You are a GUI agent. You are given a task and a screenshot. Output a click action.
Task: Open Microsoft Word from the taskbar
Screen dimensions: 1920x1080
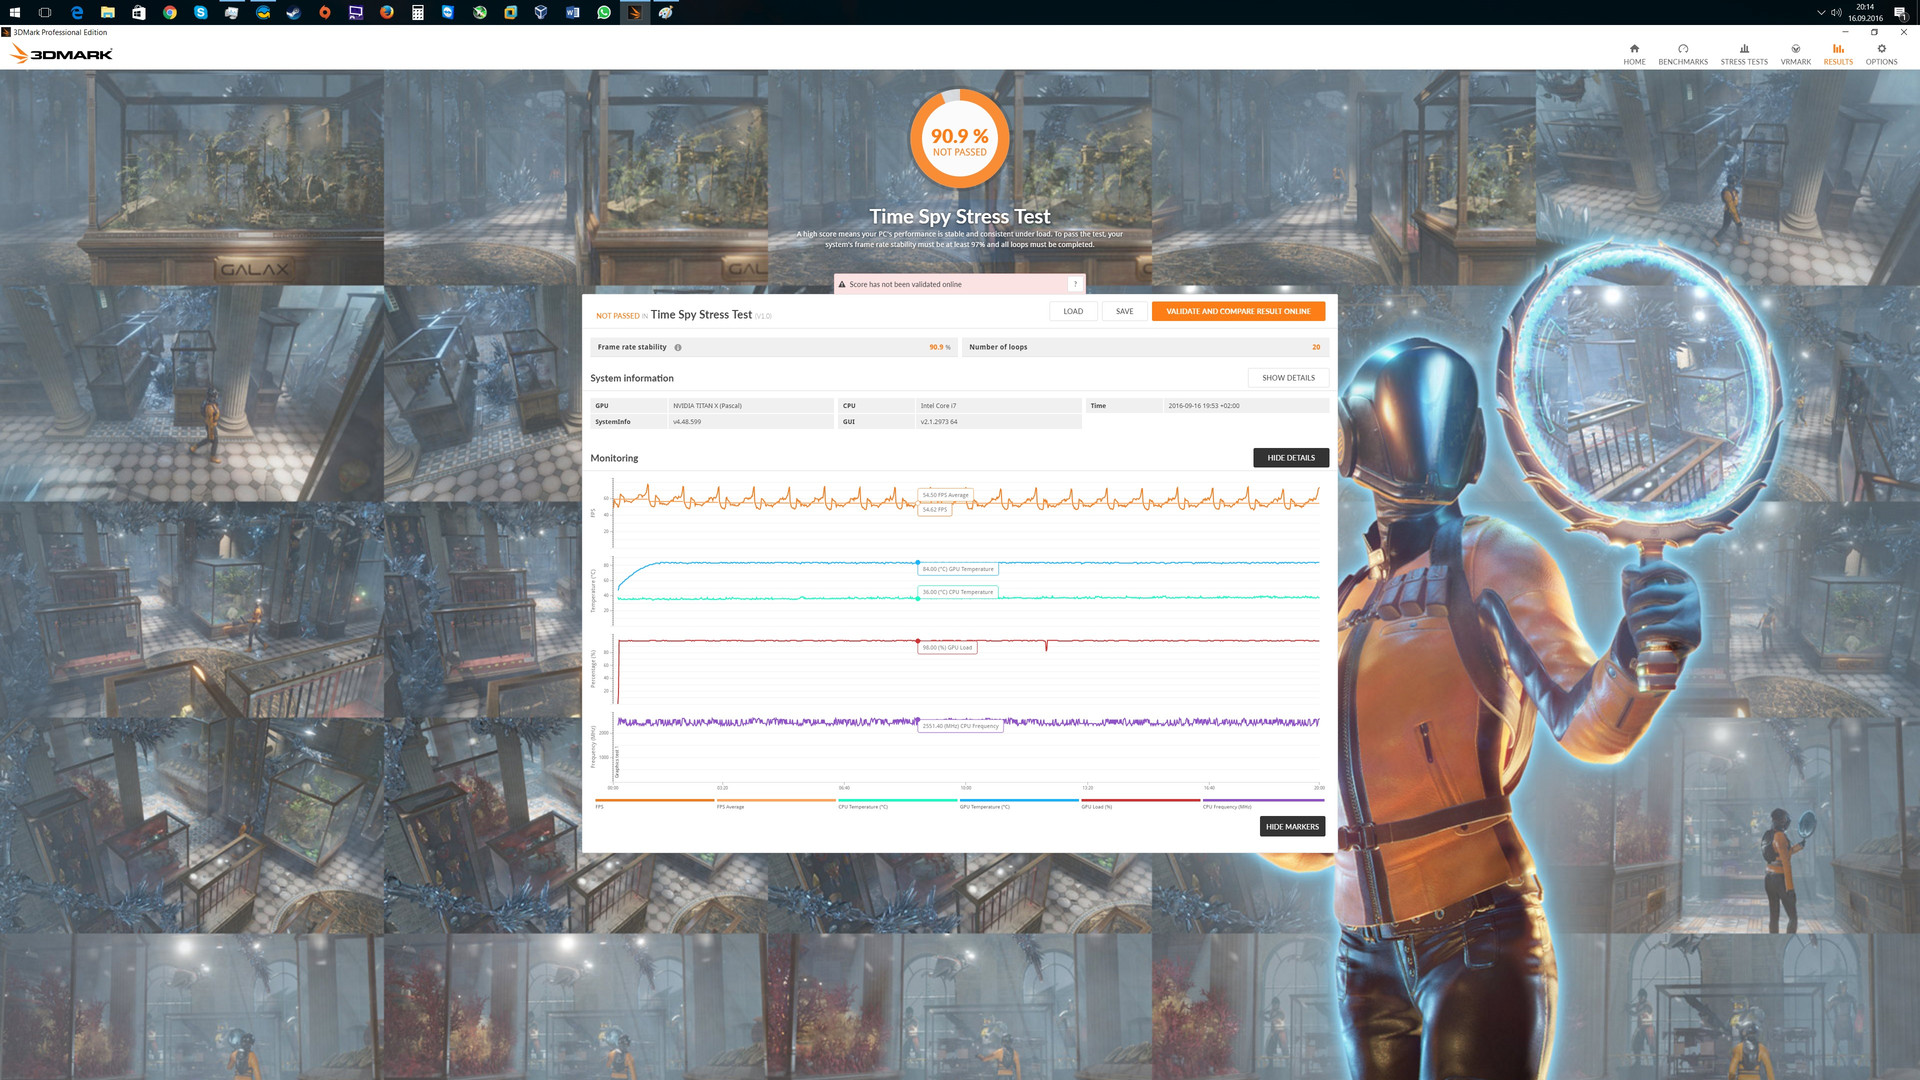[572, 12]
